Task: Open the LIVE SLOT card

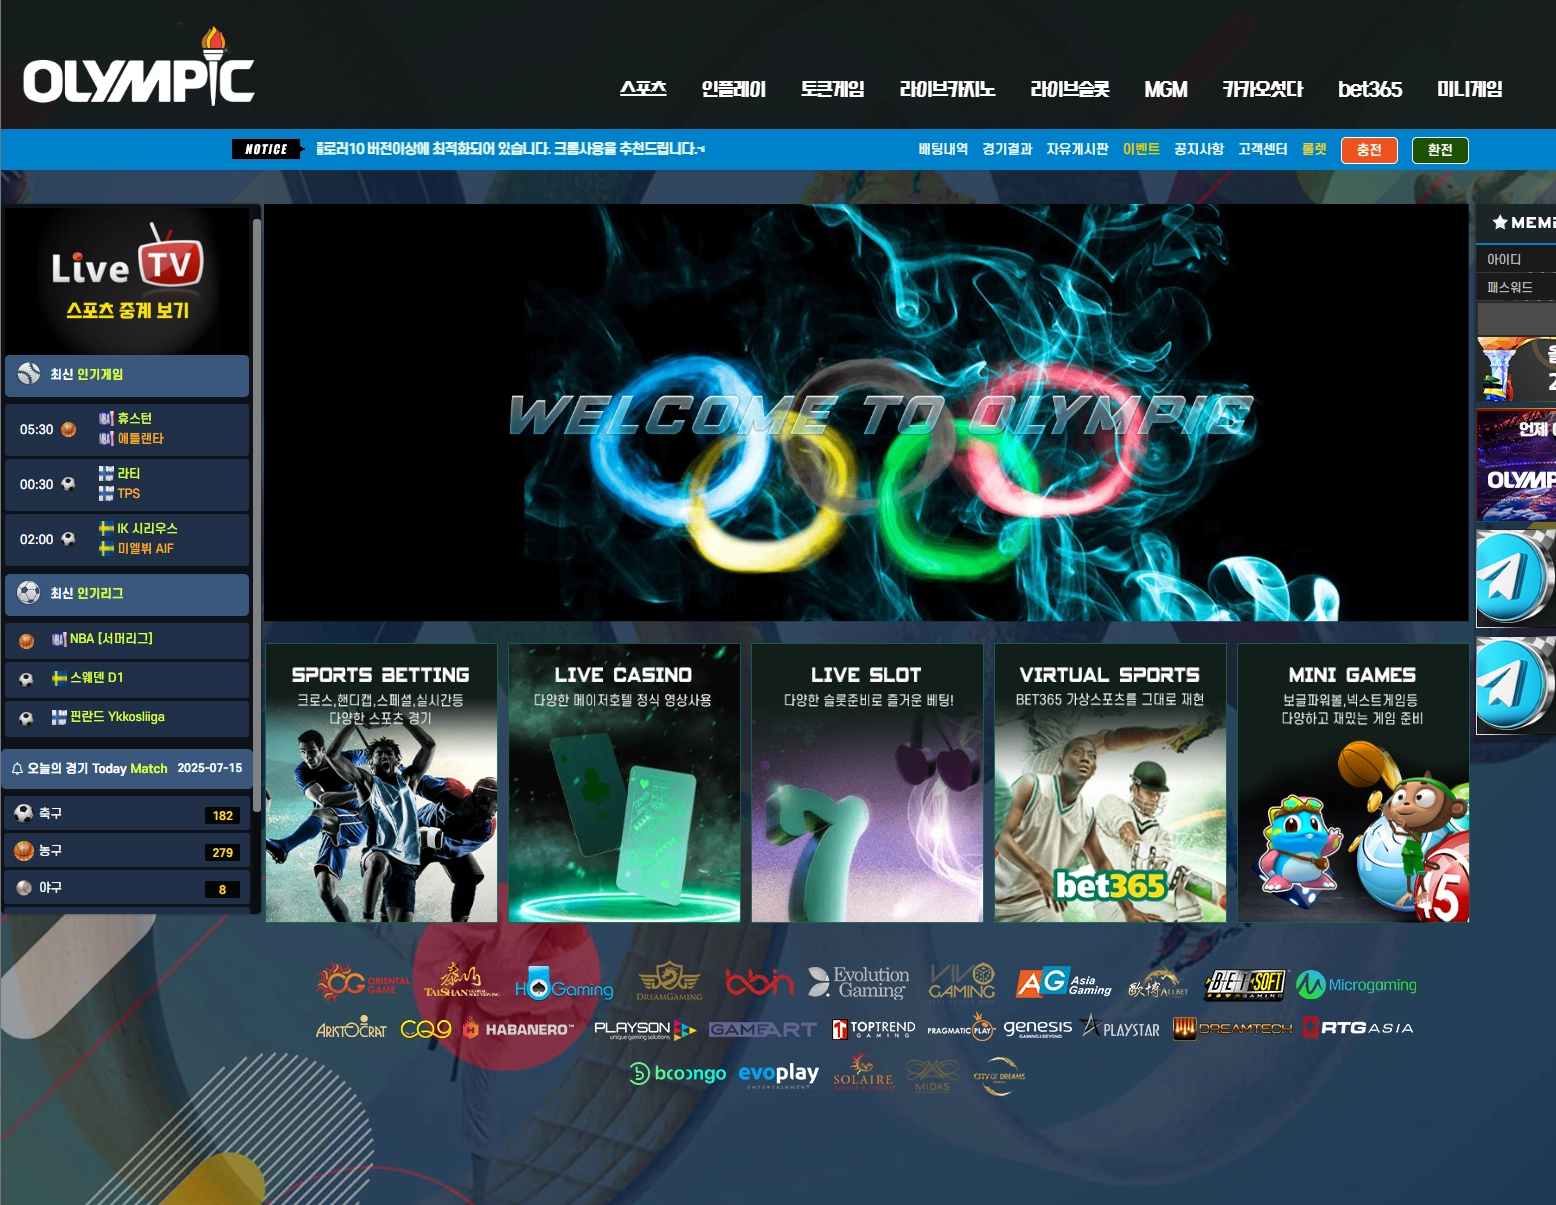Action: point(867,783)
